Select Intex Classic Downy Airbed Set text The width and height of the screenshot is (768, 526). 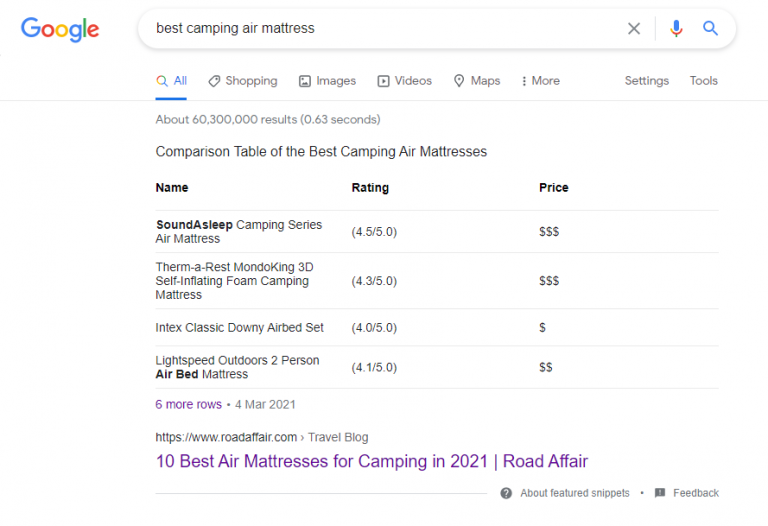coord(240,328)
